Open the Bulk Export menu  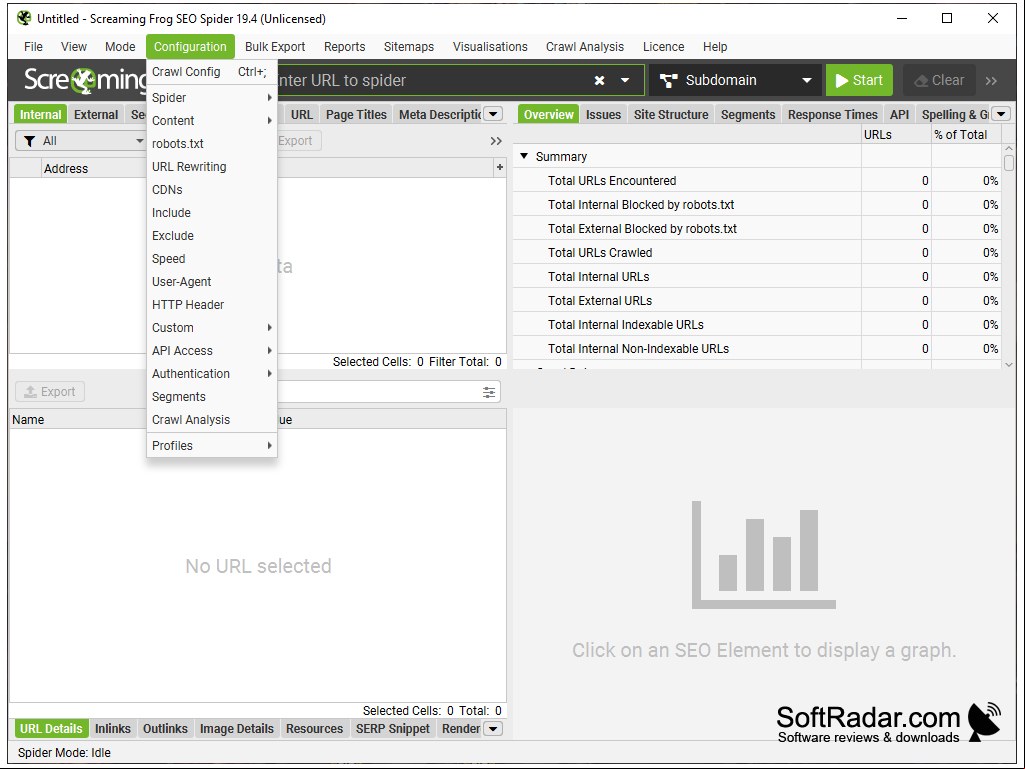click(275, 46)
